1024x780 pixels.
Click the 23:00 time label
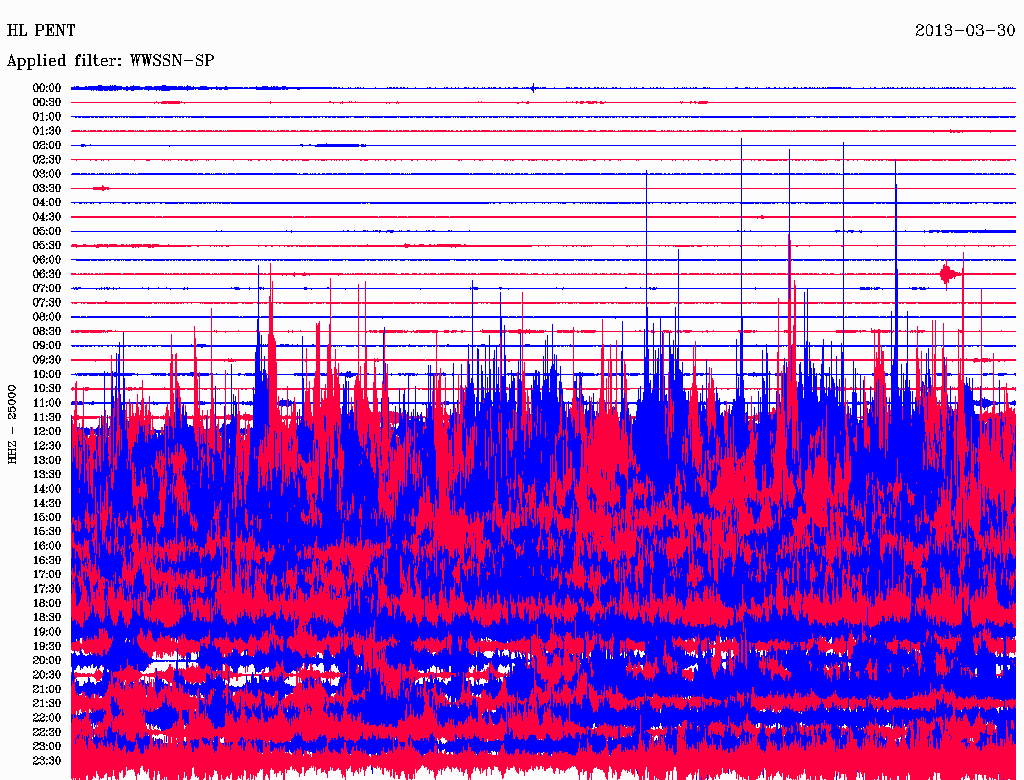(46, 746)
